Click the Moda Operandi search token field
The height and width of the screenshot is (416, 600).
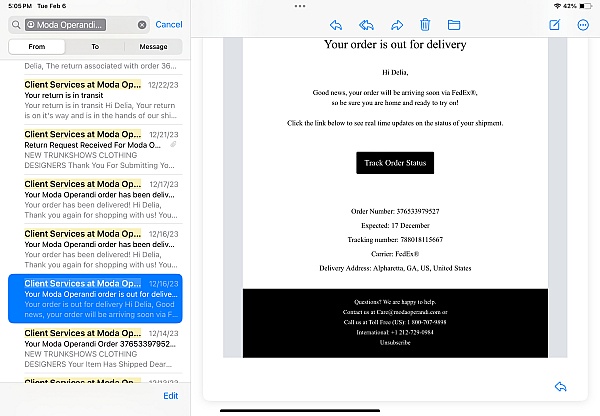[65, 25]
